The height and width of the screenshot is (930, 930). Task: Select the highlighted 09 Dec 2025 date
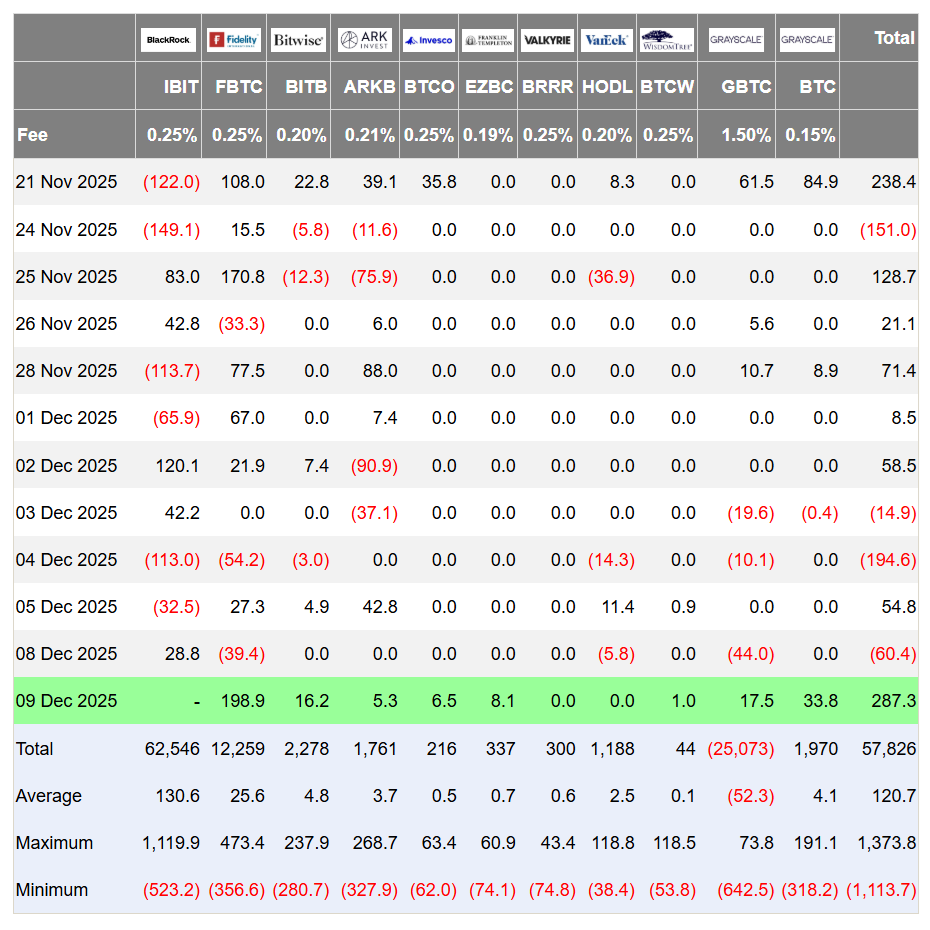coord(66,701)
